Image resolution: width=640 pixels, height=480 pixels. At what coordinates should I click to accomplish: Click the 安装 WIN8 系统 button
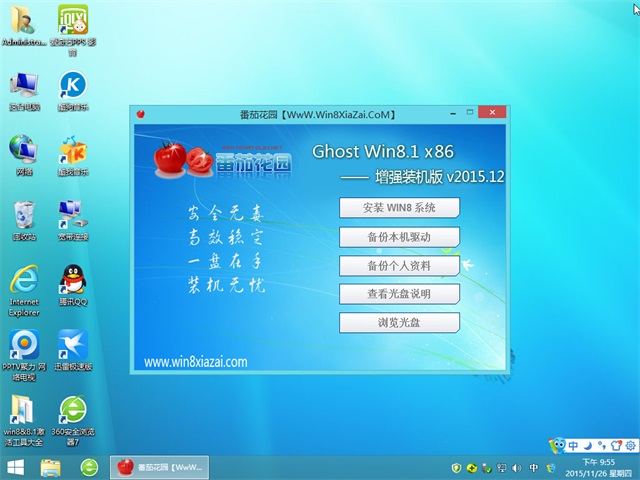(x=399, y=208)
